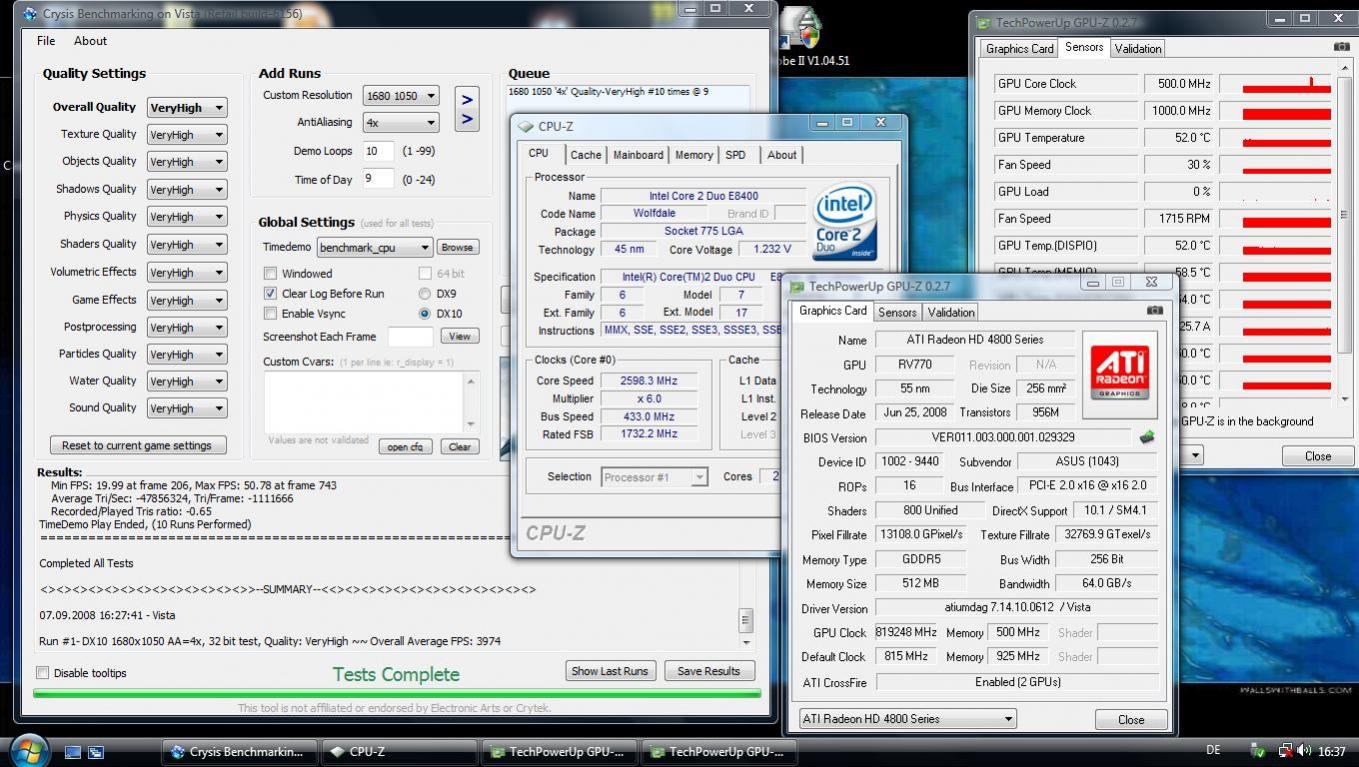1359x767 pixels.
Task: Open the Shadows Quality dropdown
Action: coord(187,189)
